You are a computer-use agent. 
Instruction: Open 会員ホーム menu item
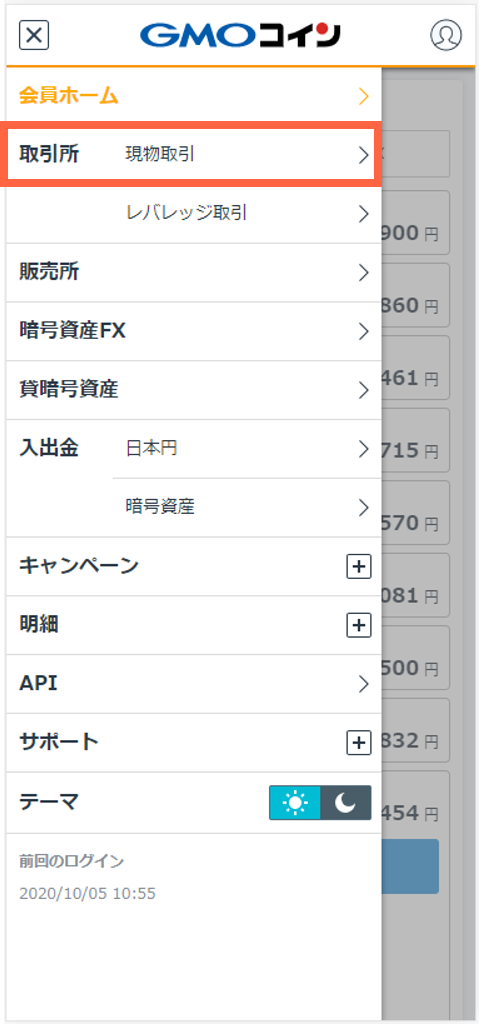(x=194, y=97)
